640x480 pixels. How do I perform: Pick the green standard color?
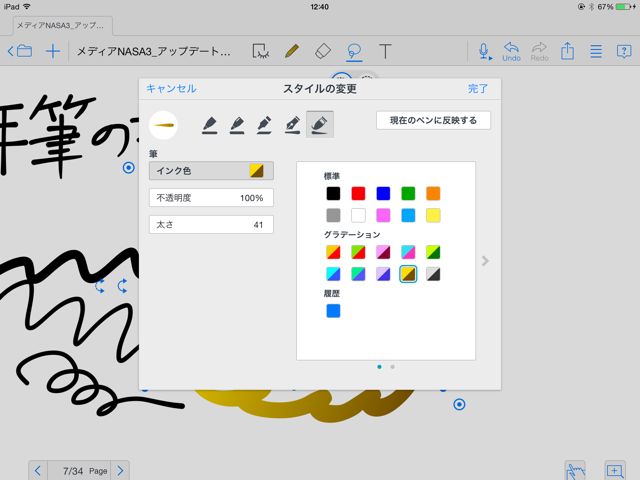point(408,193)
